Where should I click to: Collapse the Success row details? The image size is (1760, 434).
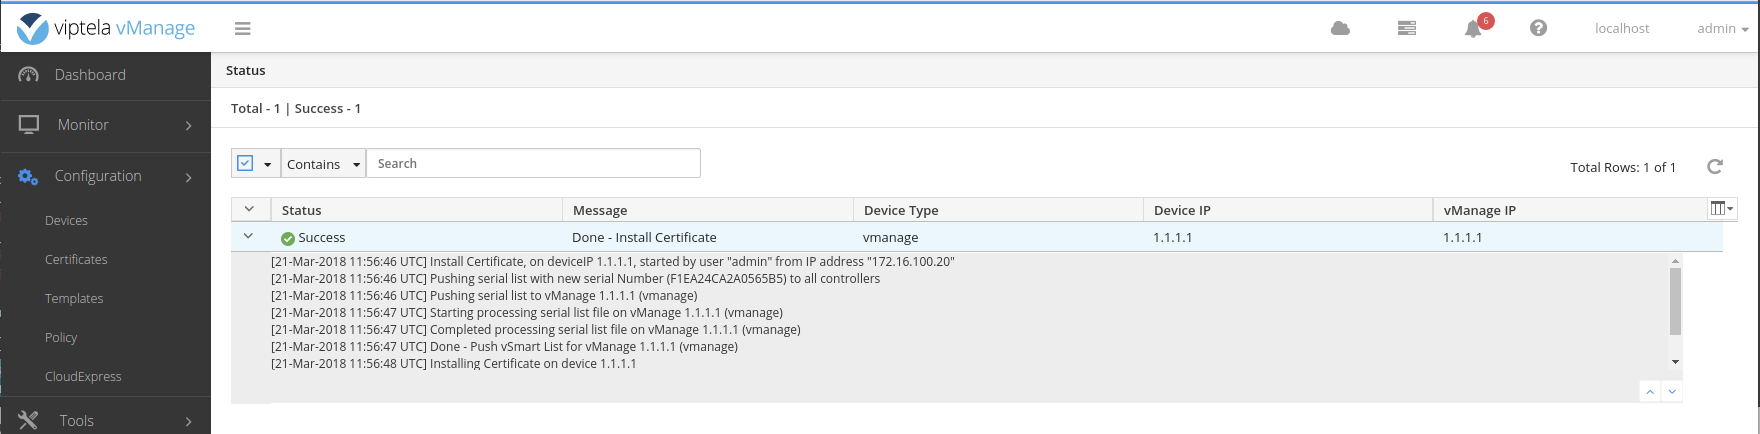coord(249,237)
